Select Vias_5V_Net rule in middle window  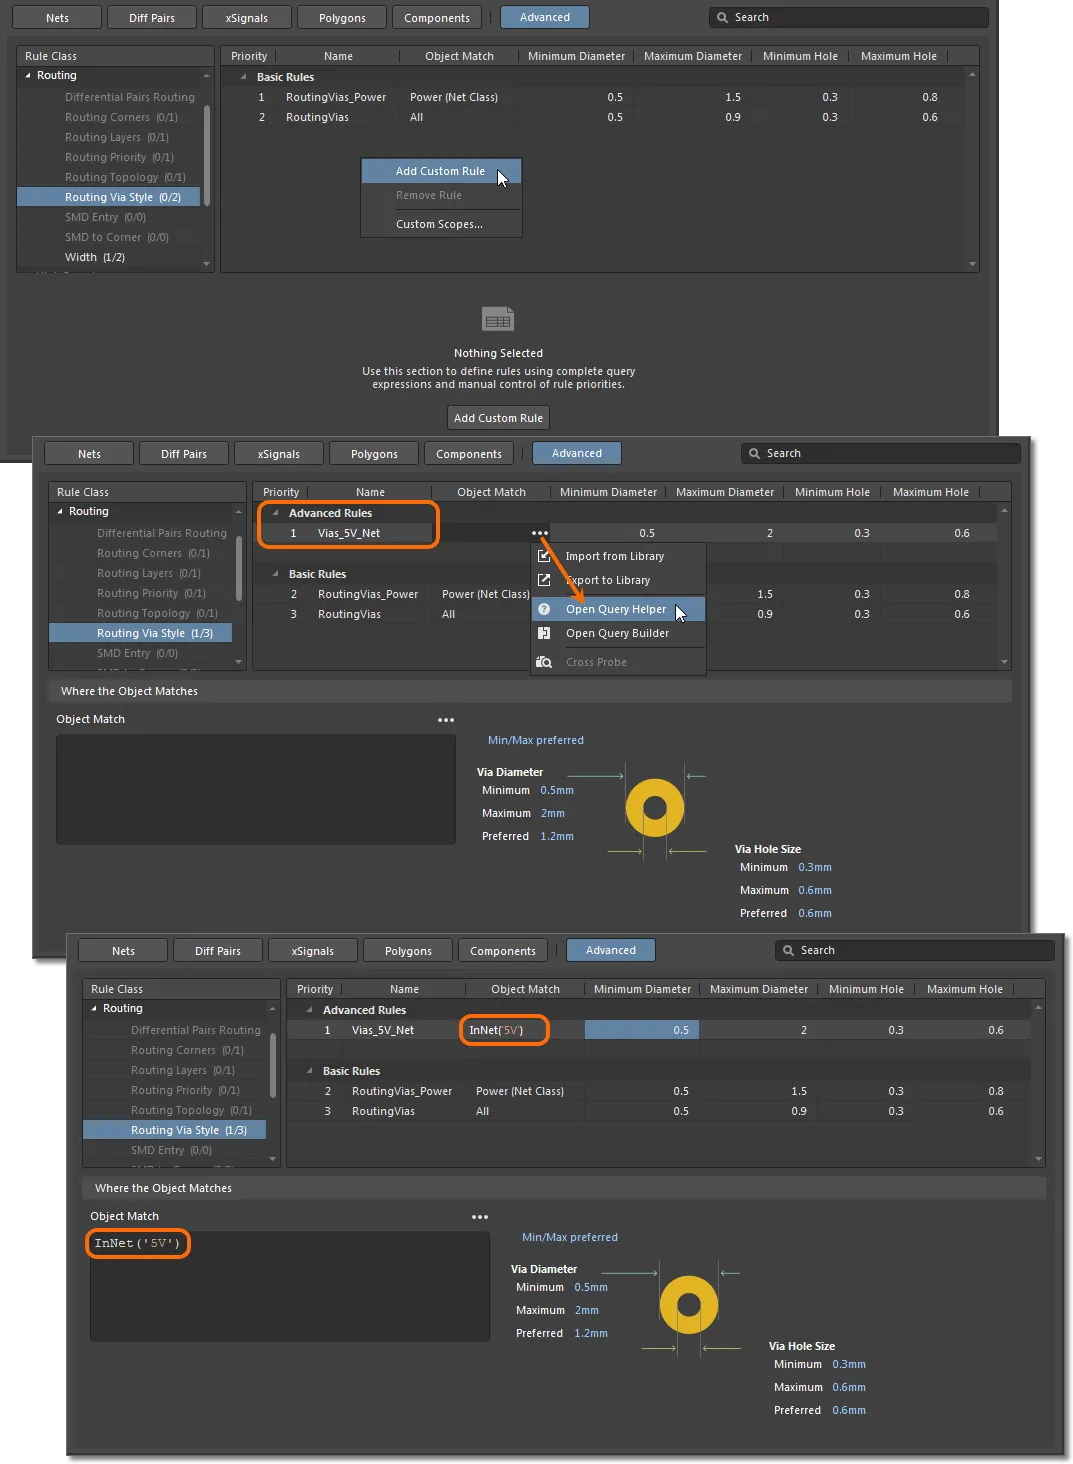click(349, 533)
